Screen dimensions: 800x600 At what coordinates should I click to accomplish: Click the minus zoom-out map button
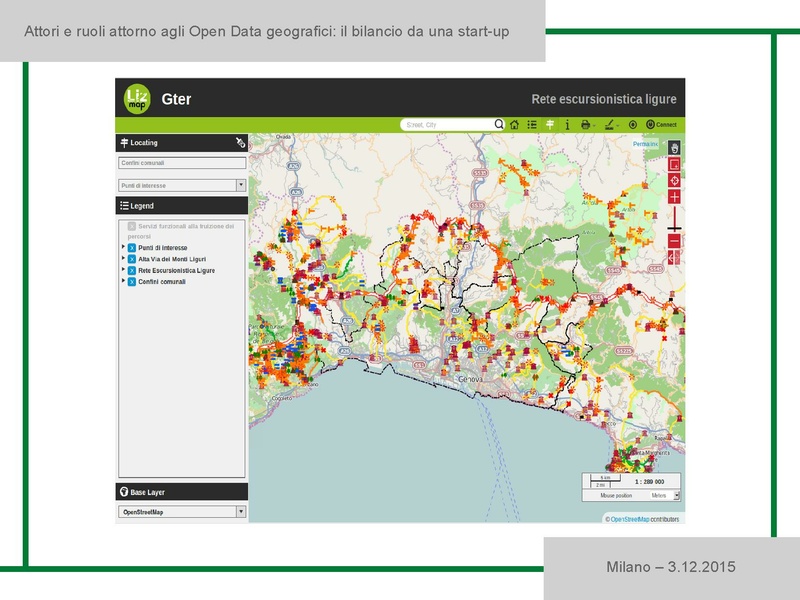(x=674, y=241)
